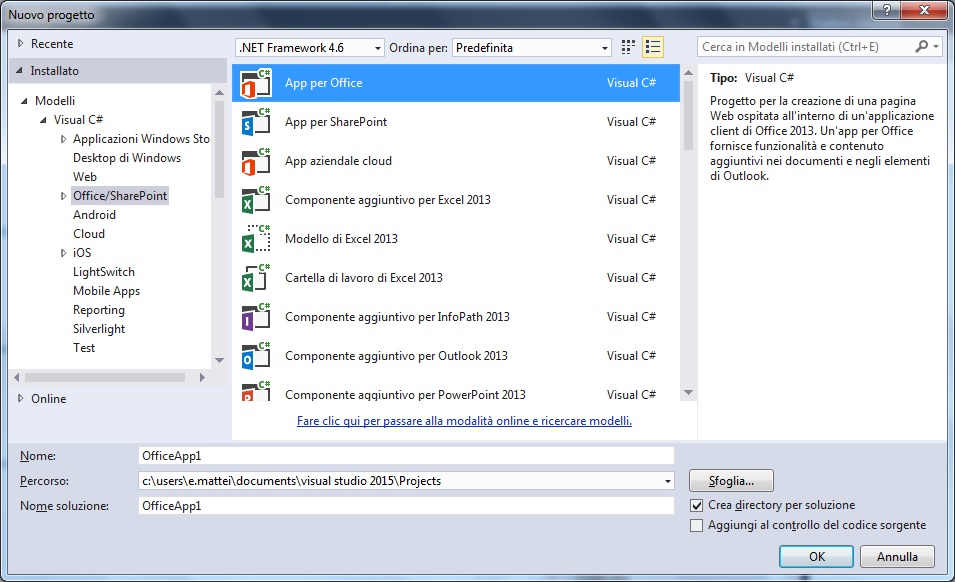
Task: Select the App per SharePoint template icon
Action: coord(256,122)
